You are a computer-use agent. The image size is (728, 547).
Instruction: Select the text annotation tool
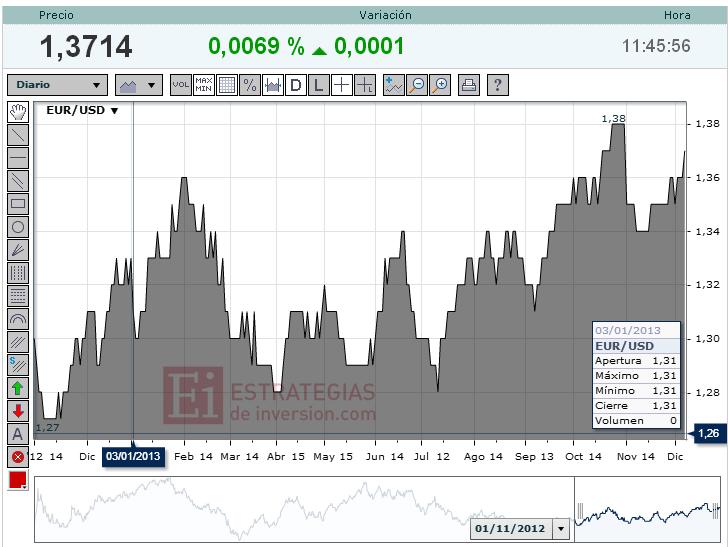17,434
